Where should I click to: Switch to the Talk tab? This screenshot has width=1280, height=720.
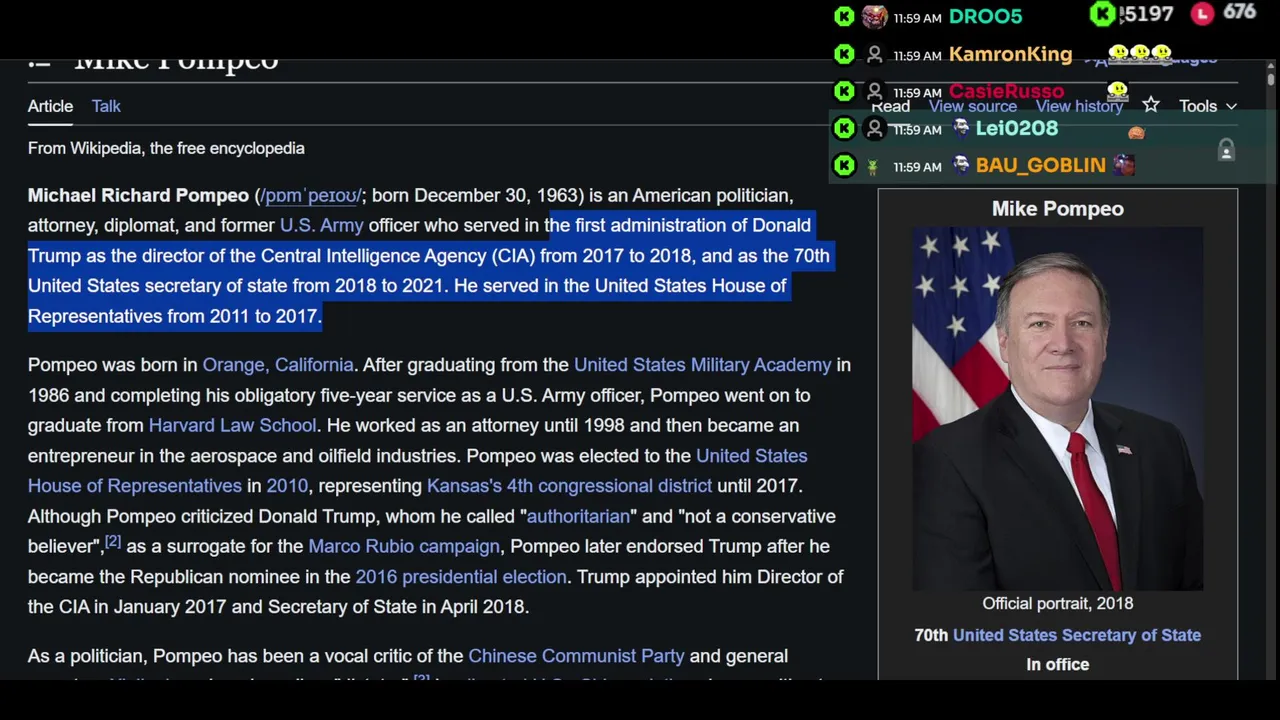pos(106,106)
